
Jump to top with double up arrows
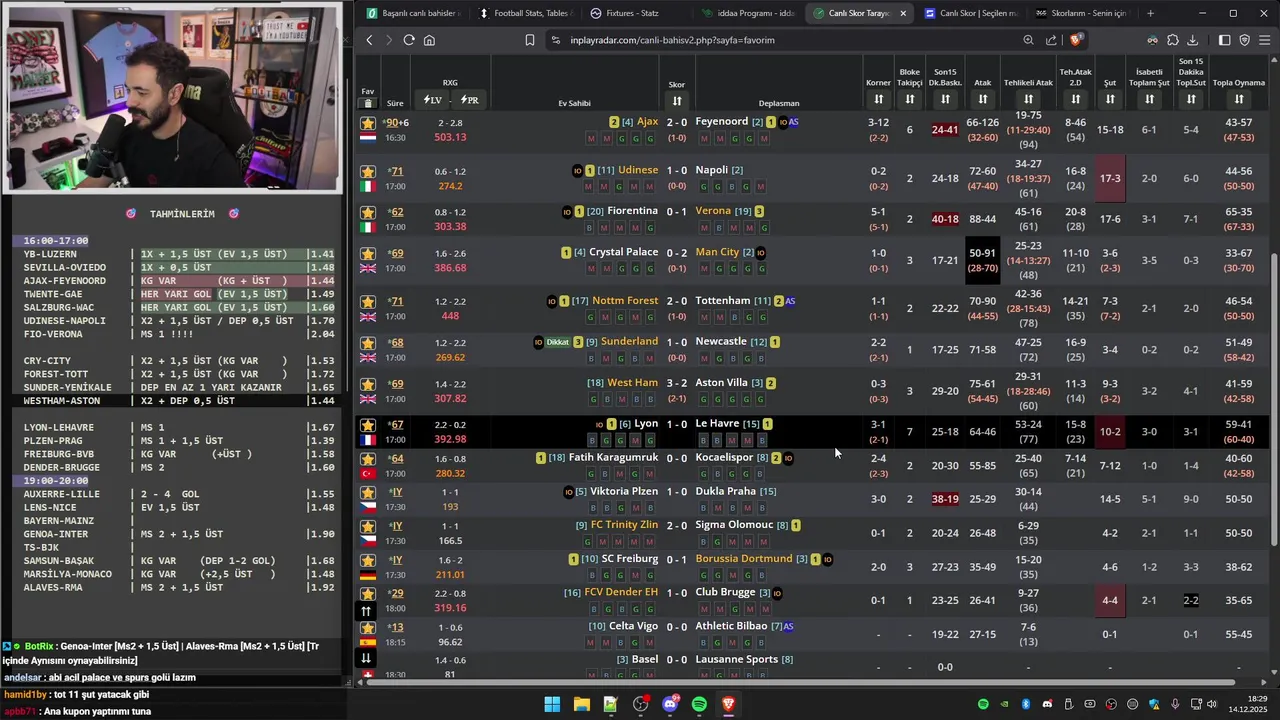tap(366, 611)
